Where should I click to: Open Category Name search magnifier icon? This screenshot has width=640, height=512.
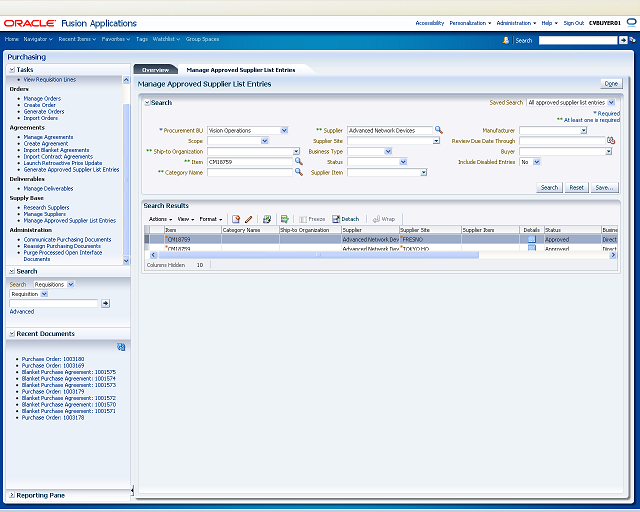pos(298,172)
